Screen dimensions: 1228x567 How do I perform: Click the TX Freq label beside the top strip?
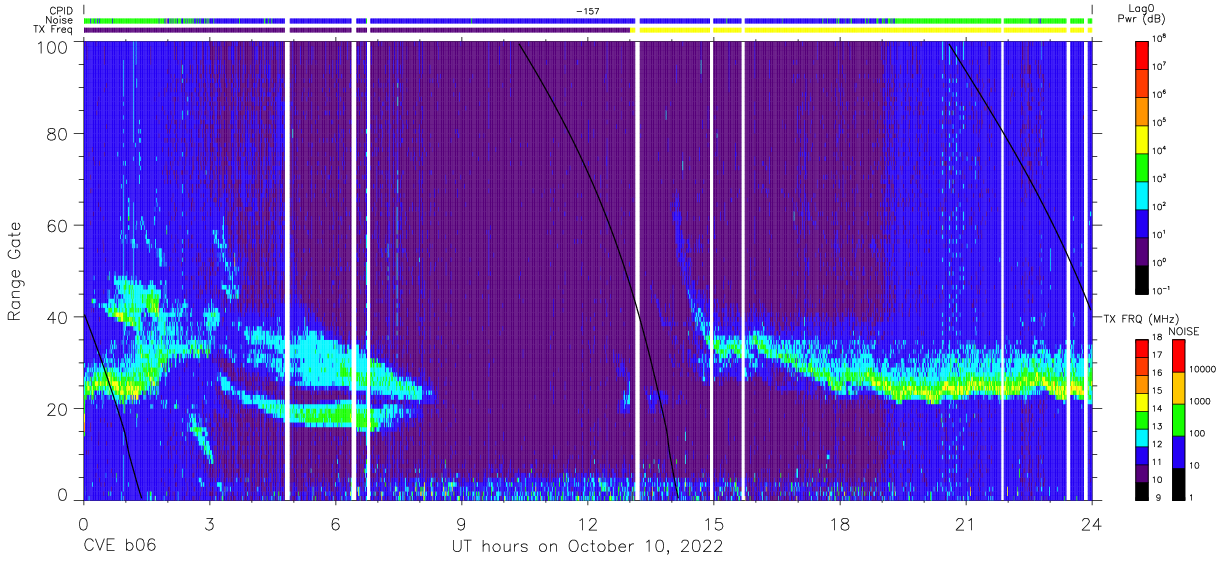point(54,30)
